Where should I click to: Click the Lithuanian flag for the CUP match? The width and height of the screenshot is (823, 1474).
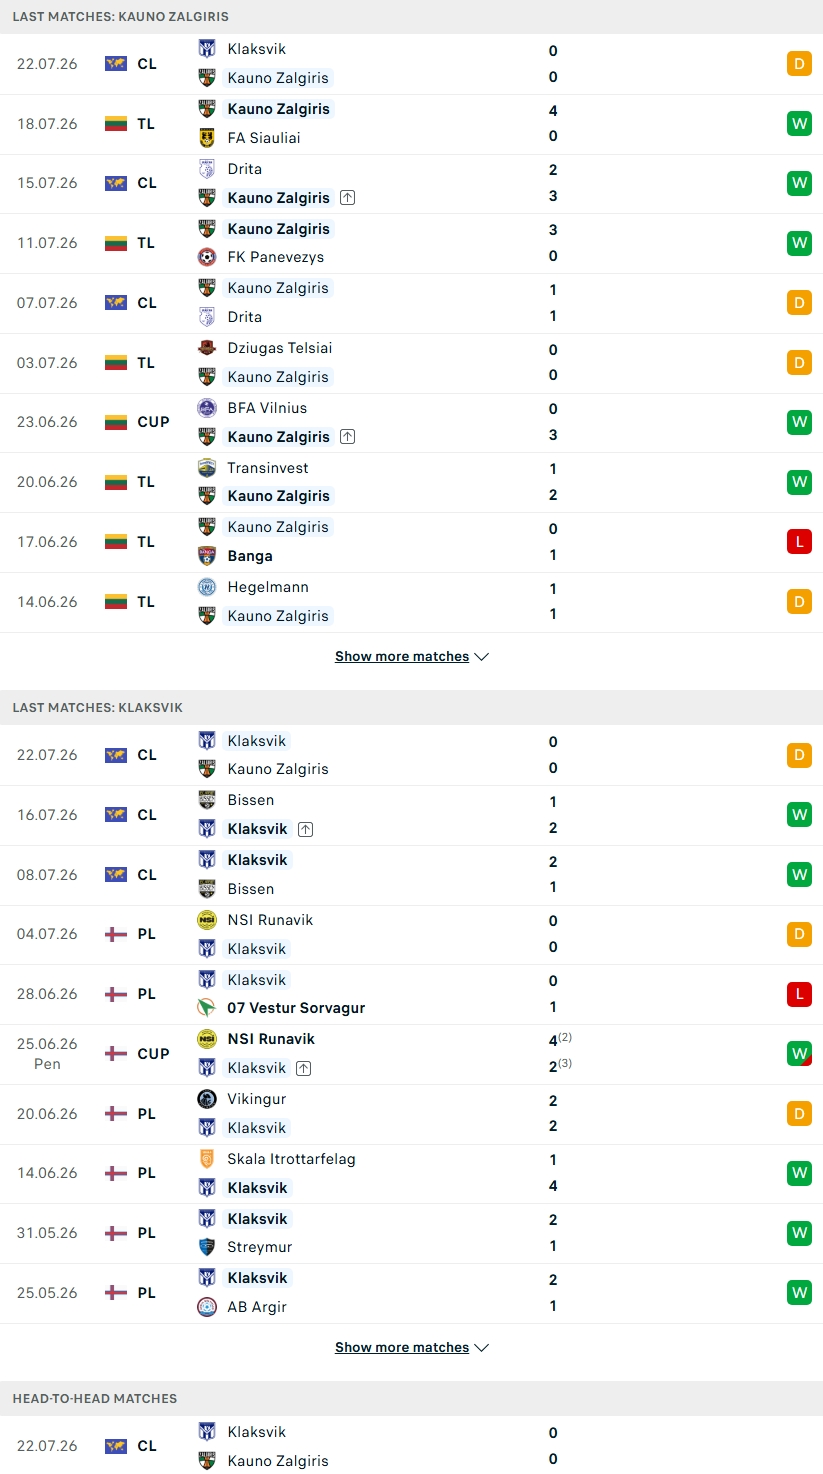(116, 422)
